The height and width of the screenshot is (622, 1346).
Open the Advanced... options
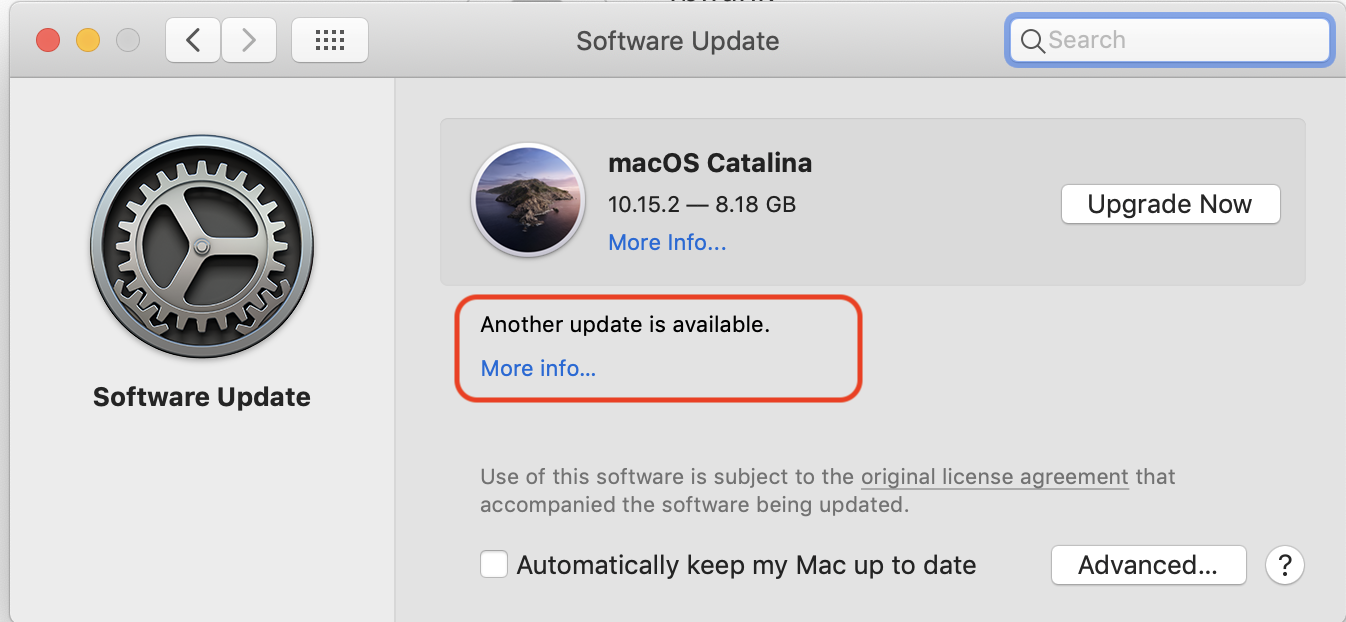click(1148, 565)
